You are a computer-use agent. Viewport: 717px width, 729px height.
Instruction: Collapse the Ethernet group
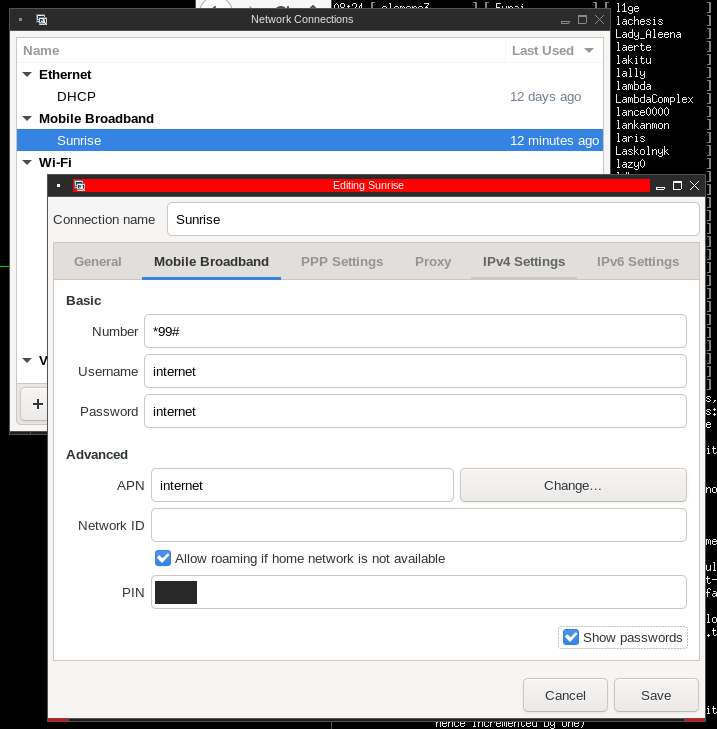click(27, 74)
